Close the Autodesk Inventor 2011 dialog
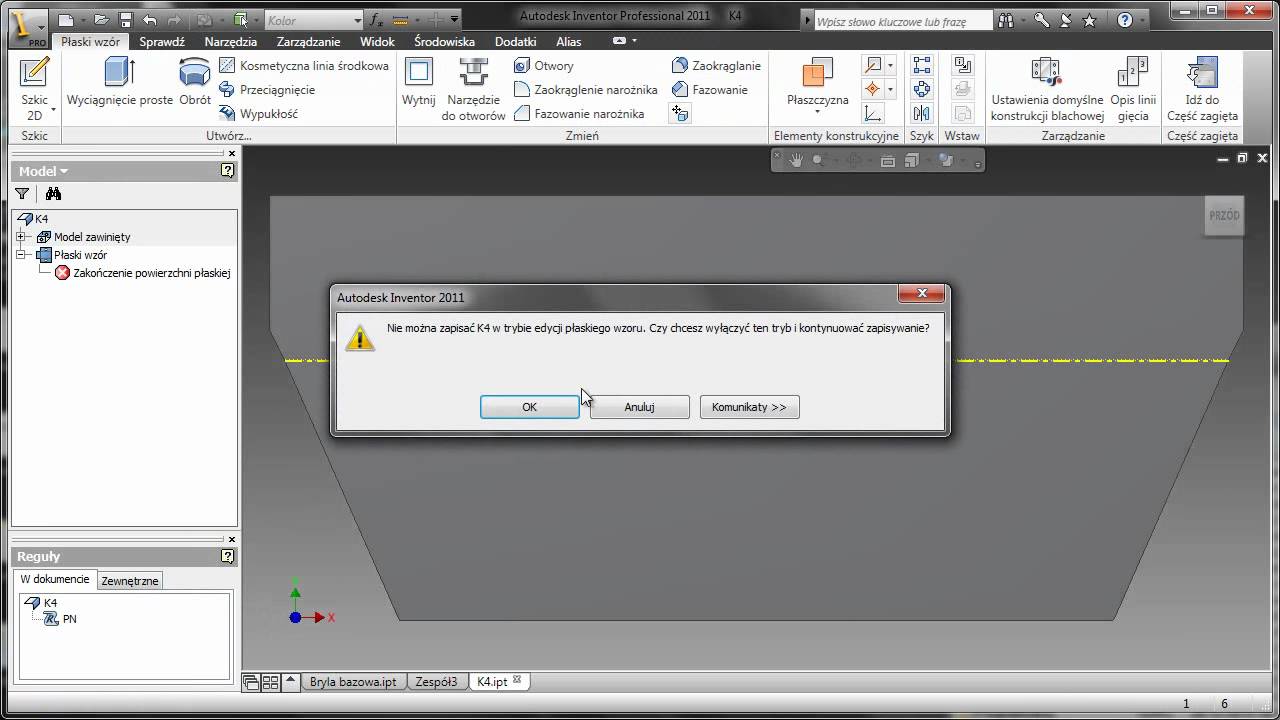Viewport: 1280px width, 720px height. click(x=921, y=294)
